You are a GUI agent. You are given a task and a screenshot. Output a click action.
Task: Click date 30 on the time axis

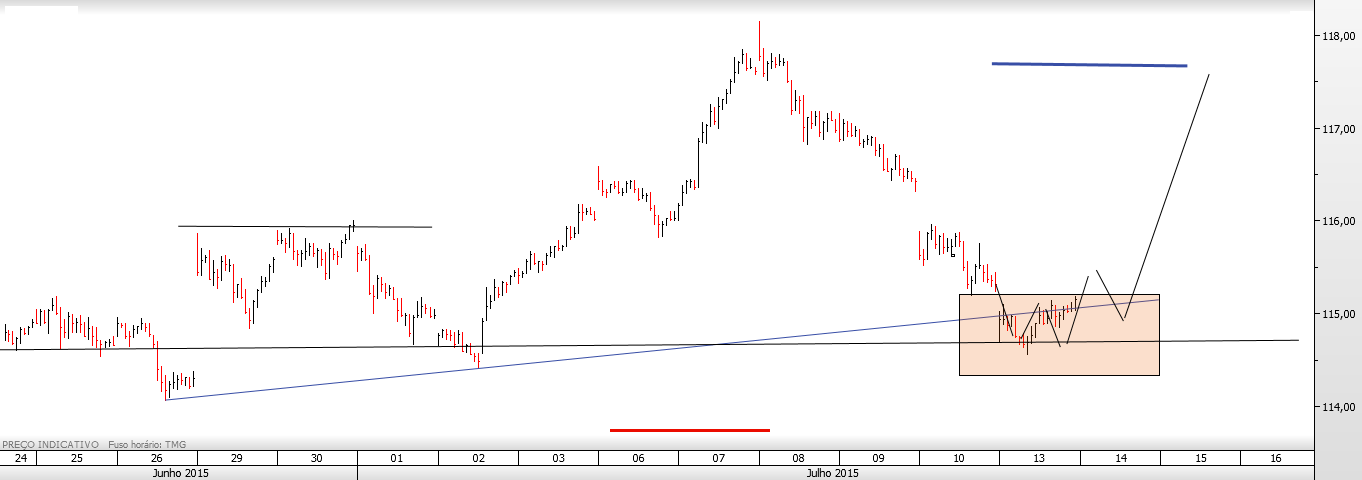(x=317, y=458)
